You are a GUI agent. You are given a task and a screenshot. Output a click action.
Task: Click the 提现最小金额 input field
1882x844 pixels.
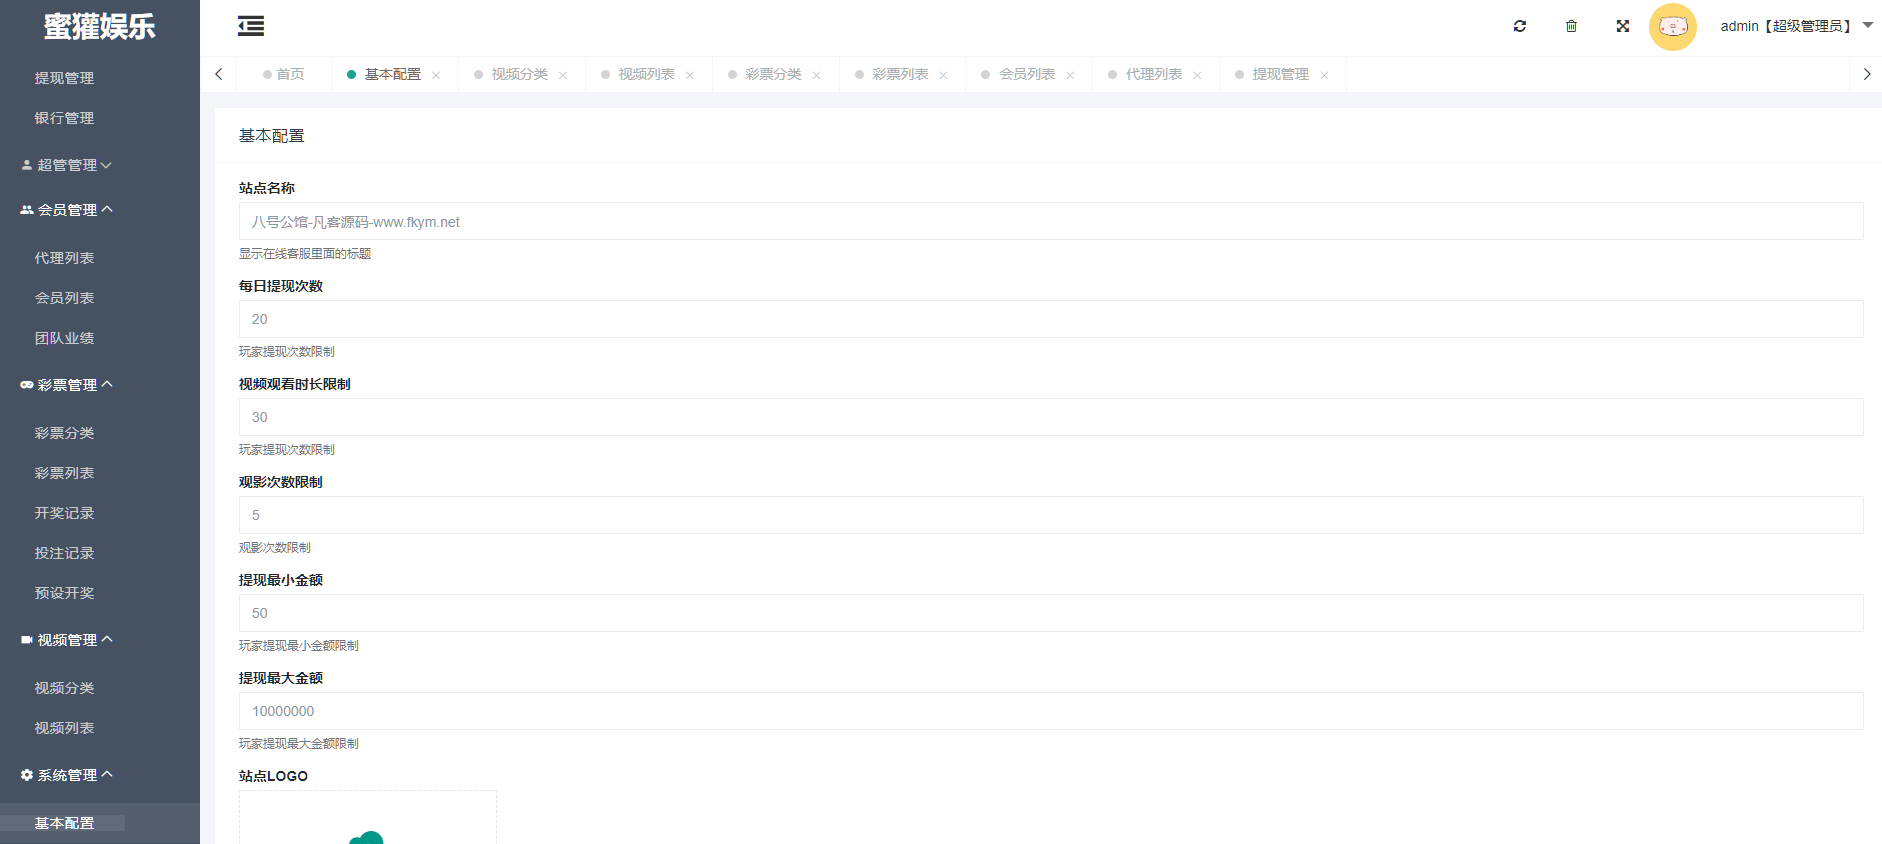1050,613
